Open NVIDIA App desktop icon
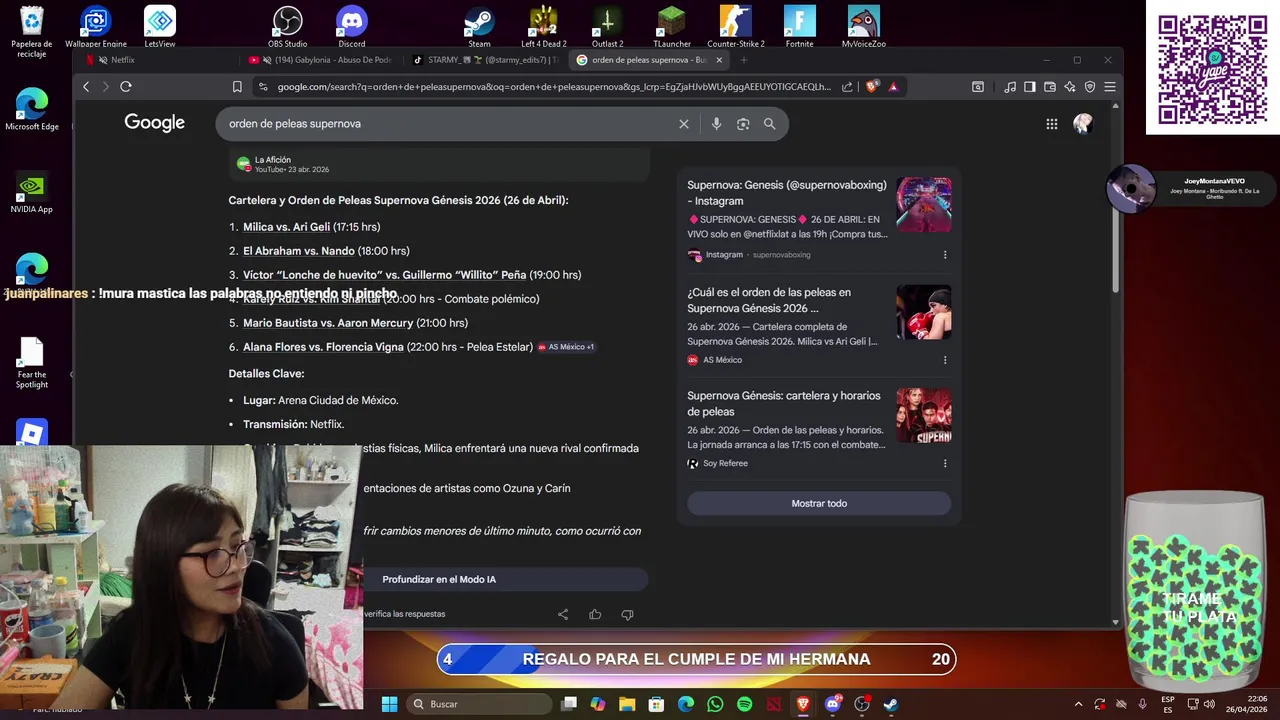This screenshot has width=1280, height=720. point(31,193)
